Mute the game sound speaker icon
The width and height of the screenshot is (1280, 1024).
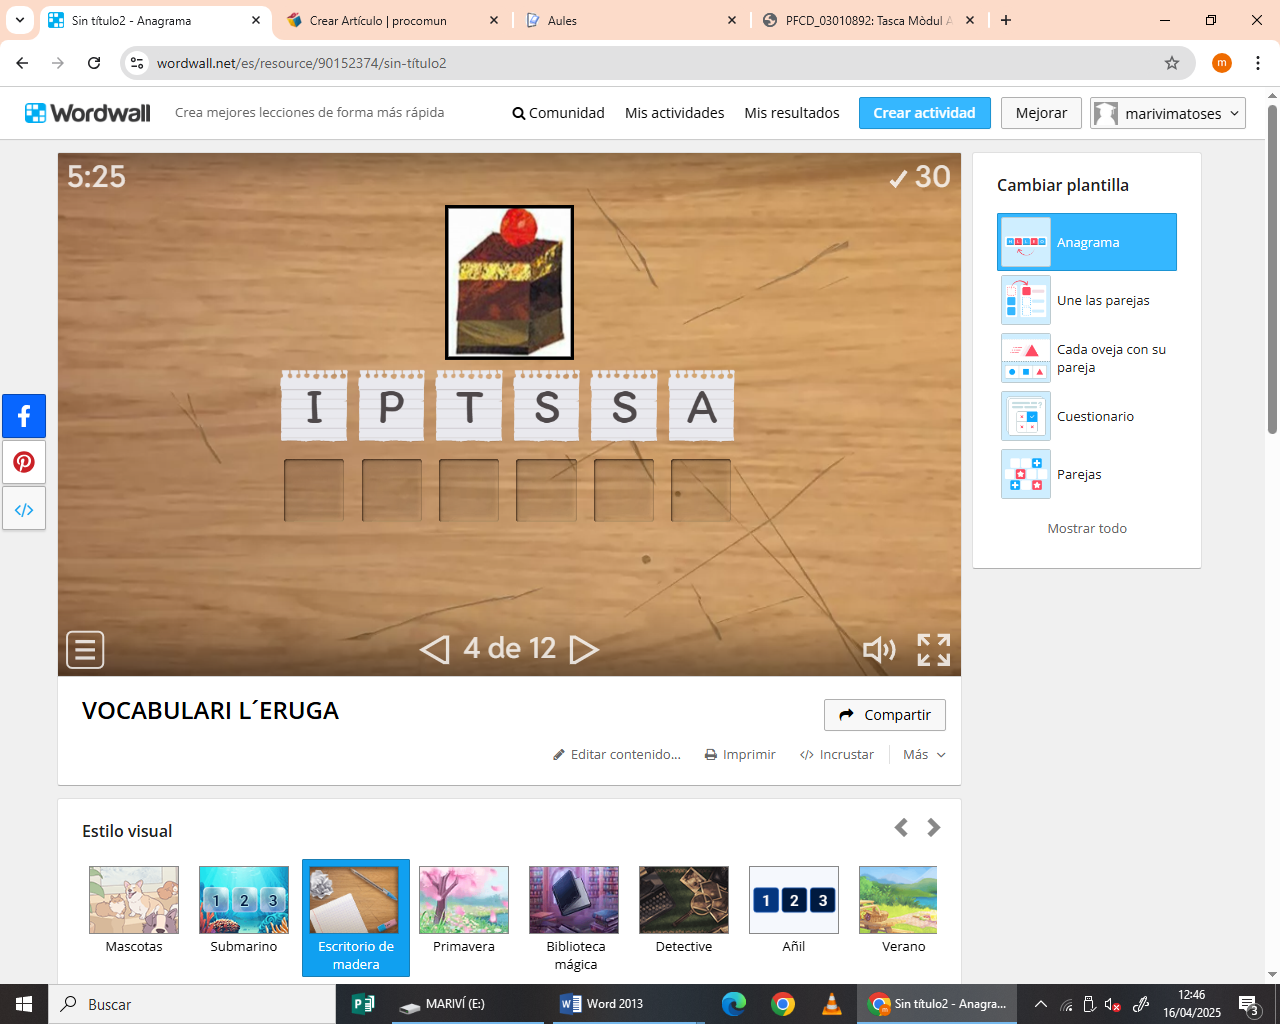[879, 650]
